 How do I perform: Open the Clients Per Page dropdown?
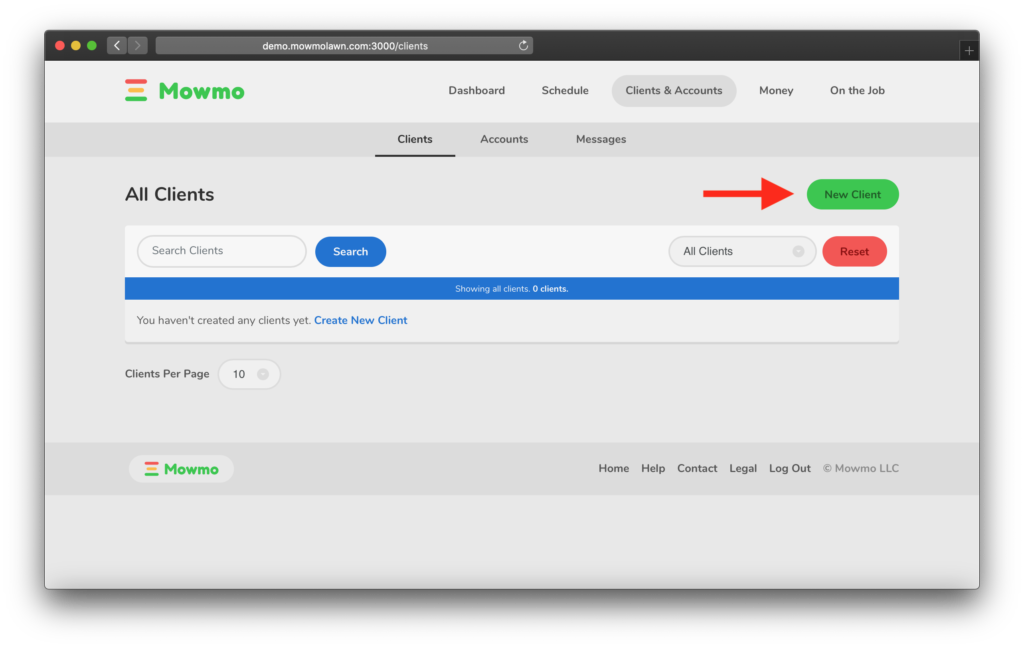(249, 374)
